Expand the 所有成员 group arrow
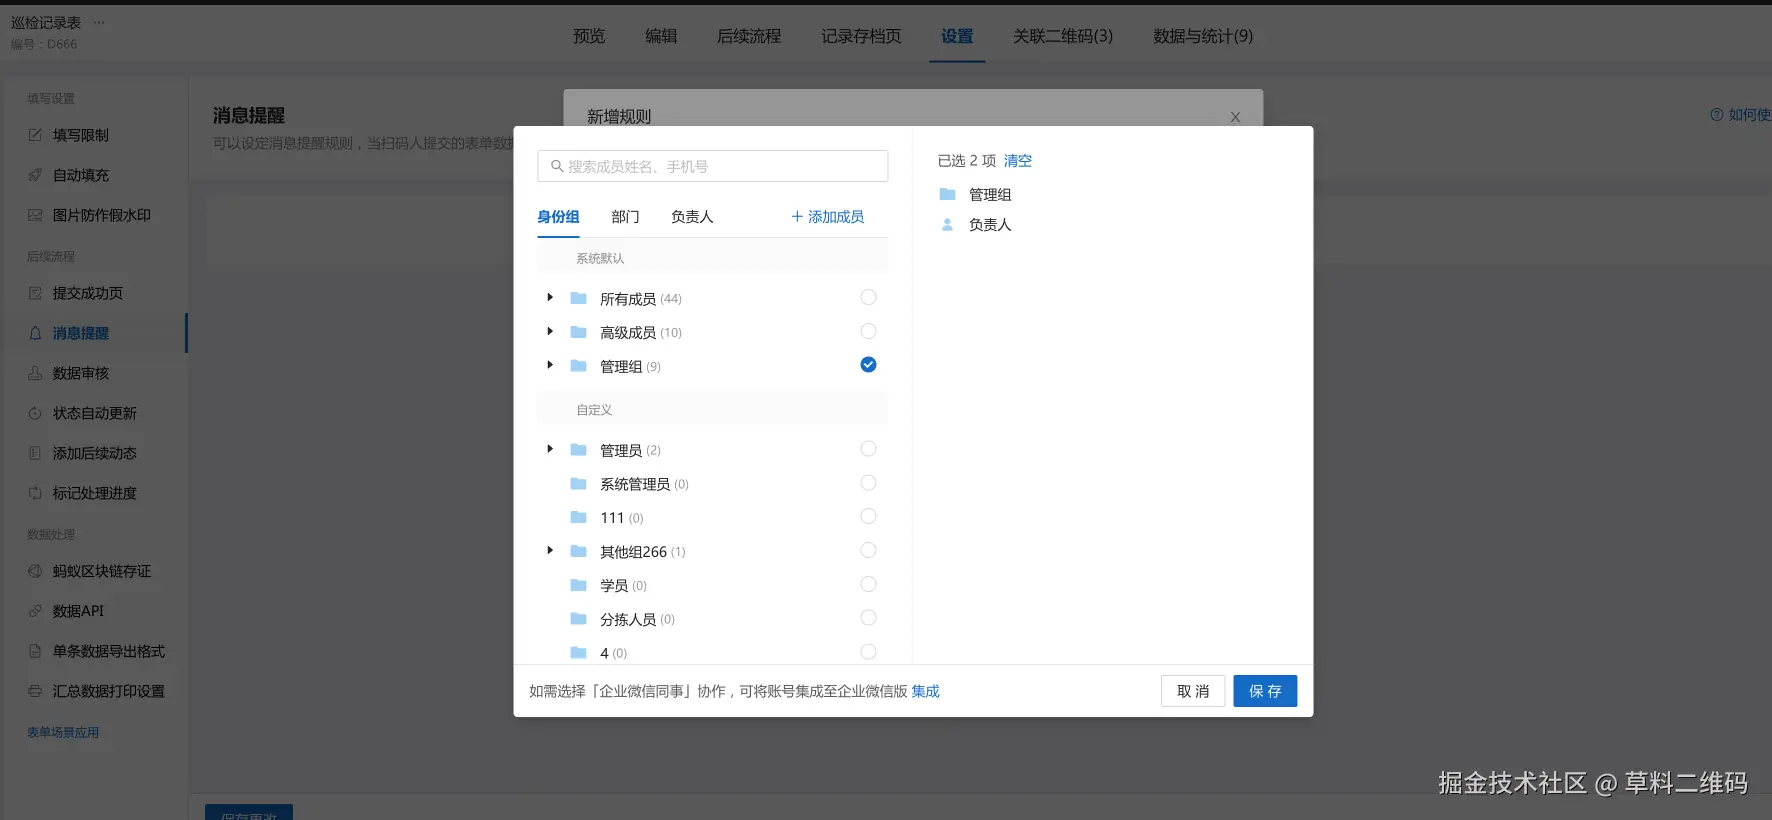1772x820 pixels. click(x=550, y=298)
